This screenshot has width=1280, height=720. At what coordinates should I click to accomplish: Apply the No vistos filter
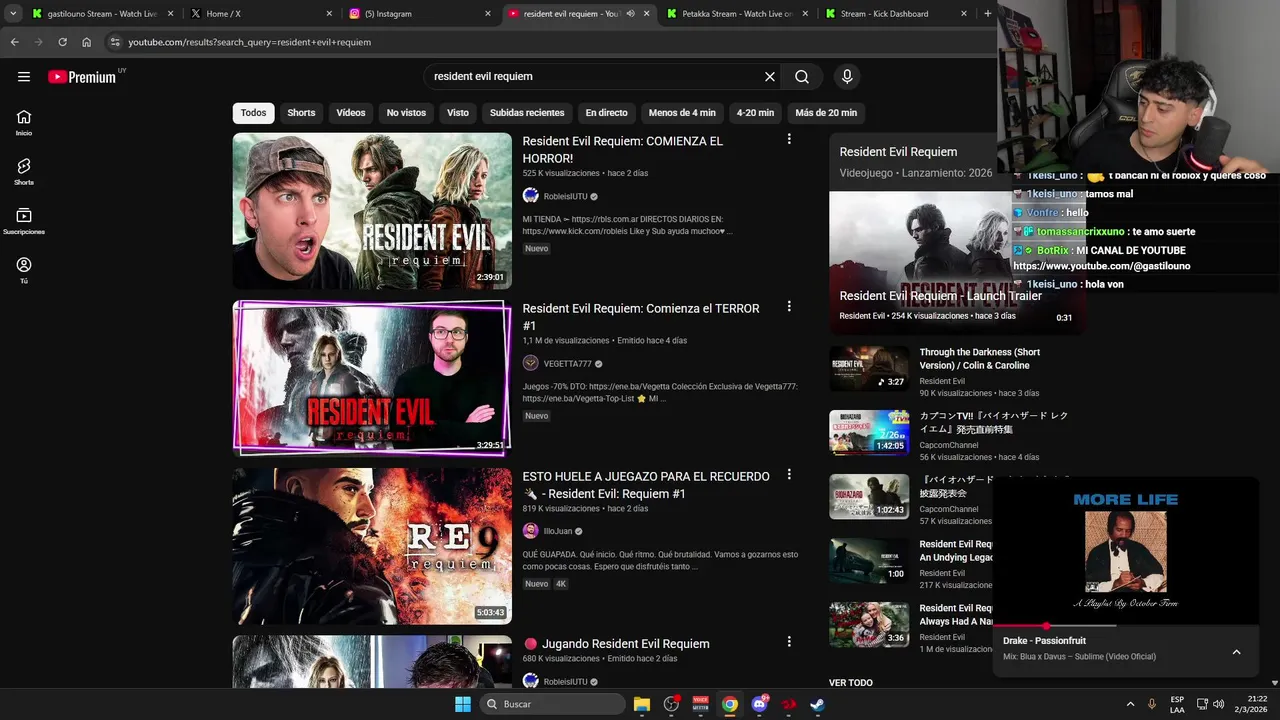tap(406, 113)
